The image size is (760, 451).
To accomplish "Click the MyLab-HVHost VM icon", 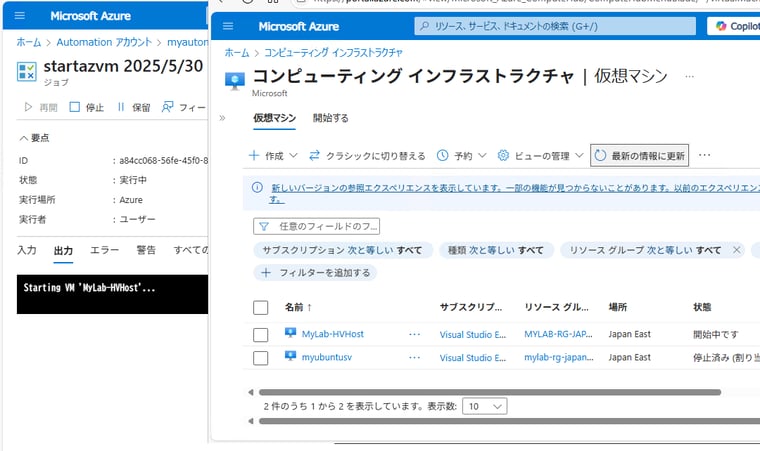I will (290, 333).
